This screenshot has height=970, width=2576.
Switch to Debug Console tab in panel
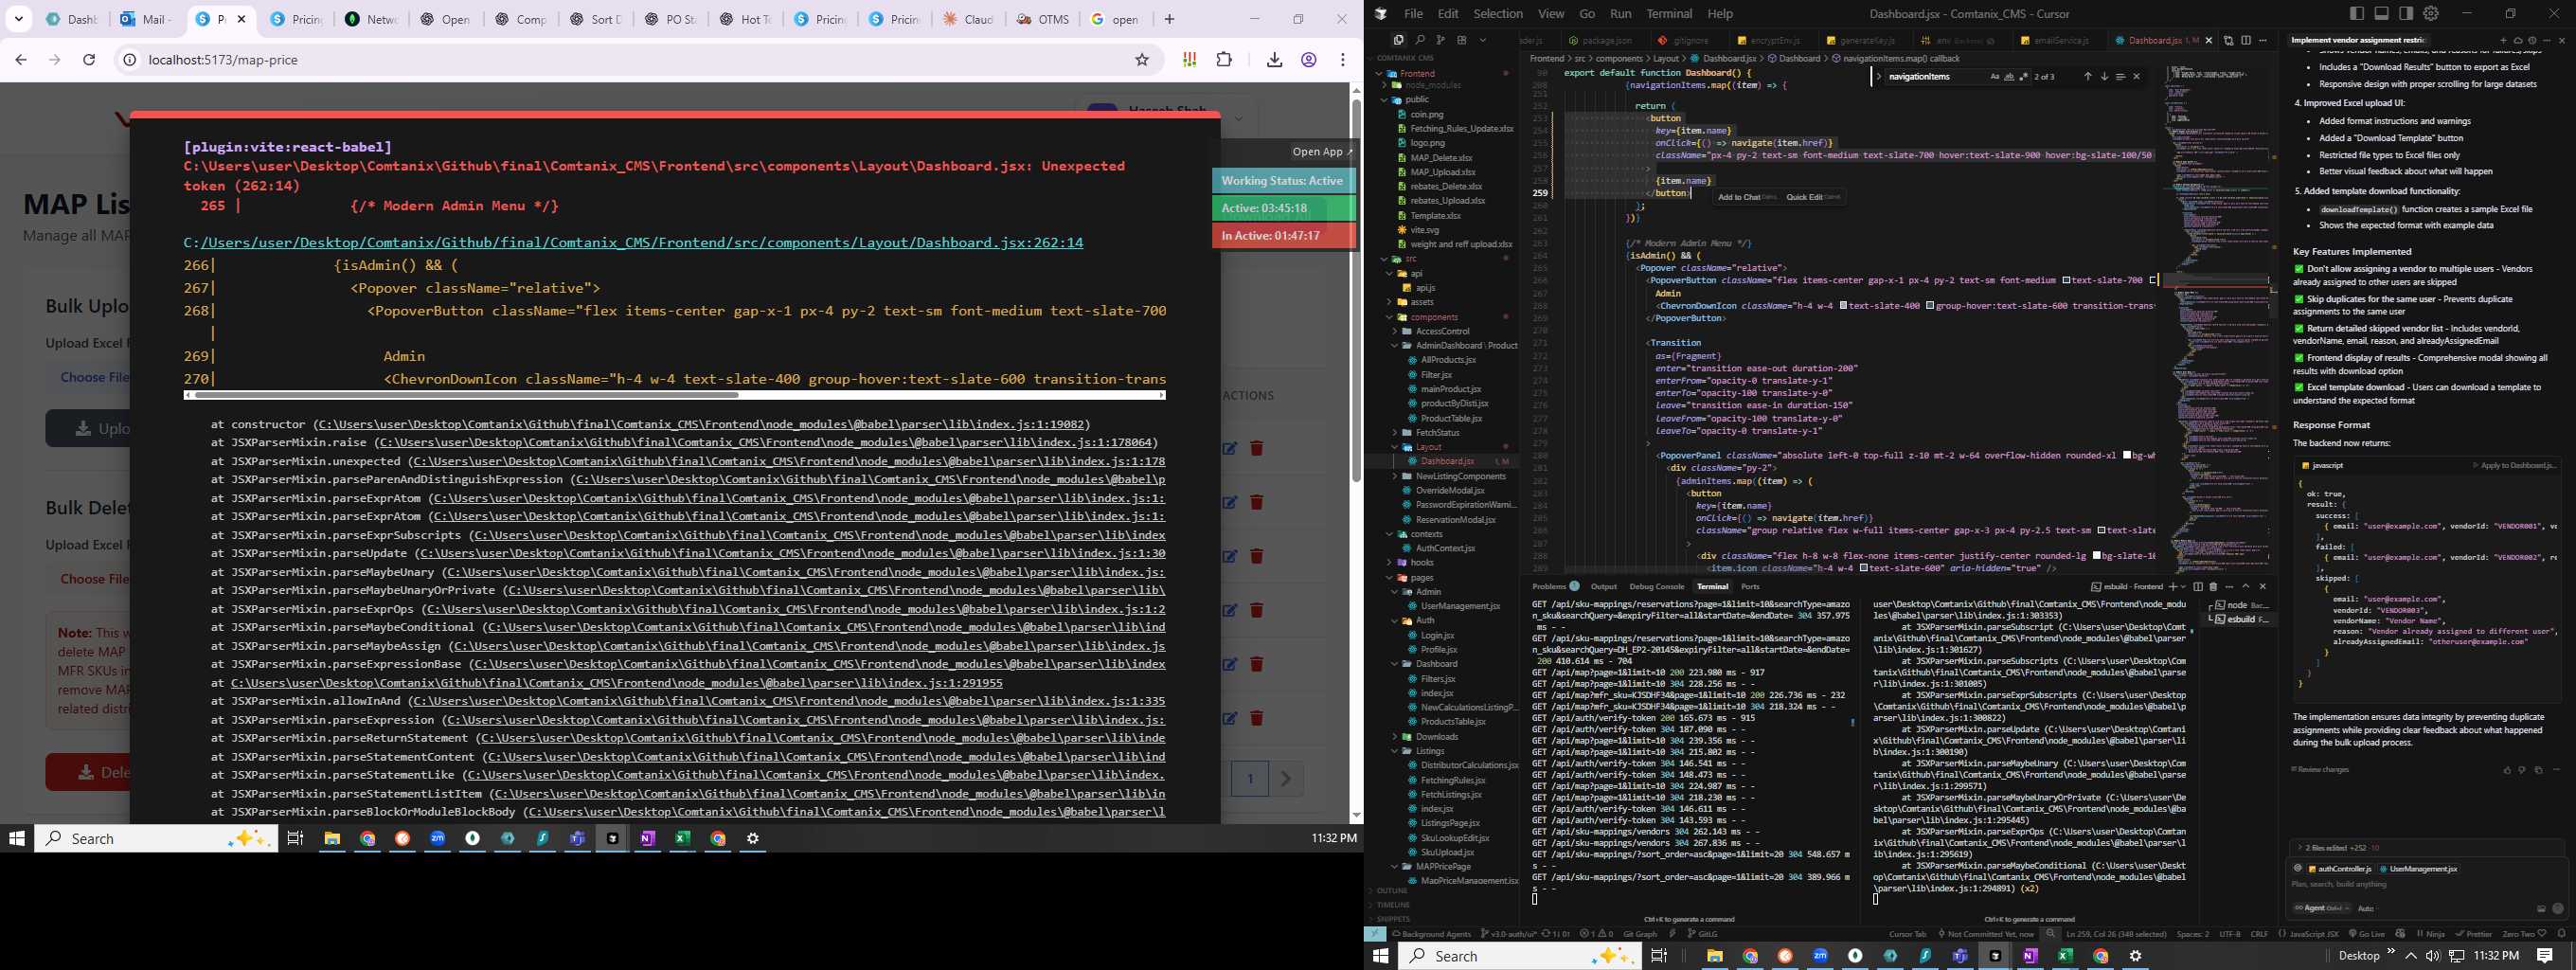1656,587
